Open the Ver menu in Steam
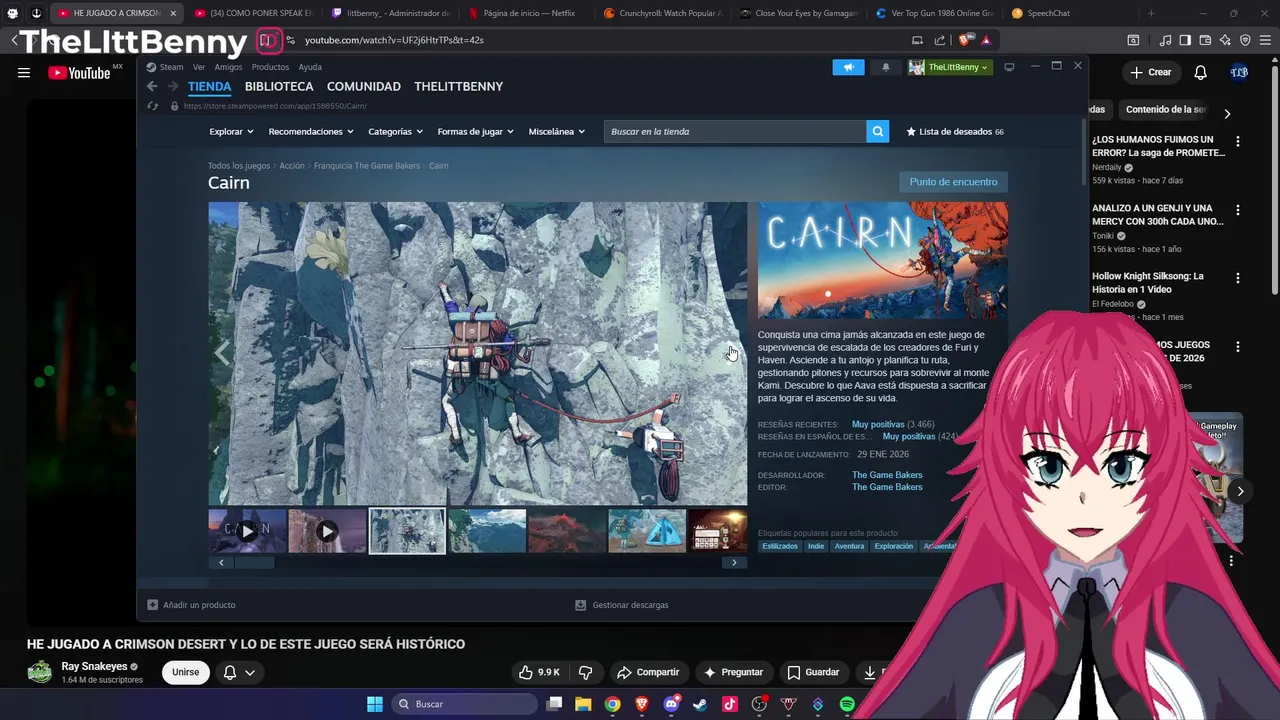The image size is (1280, 720). (199, 67)
